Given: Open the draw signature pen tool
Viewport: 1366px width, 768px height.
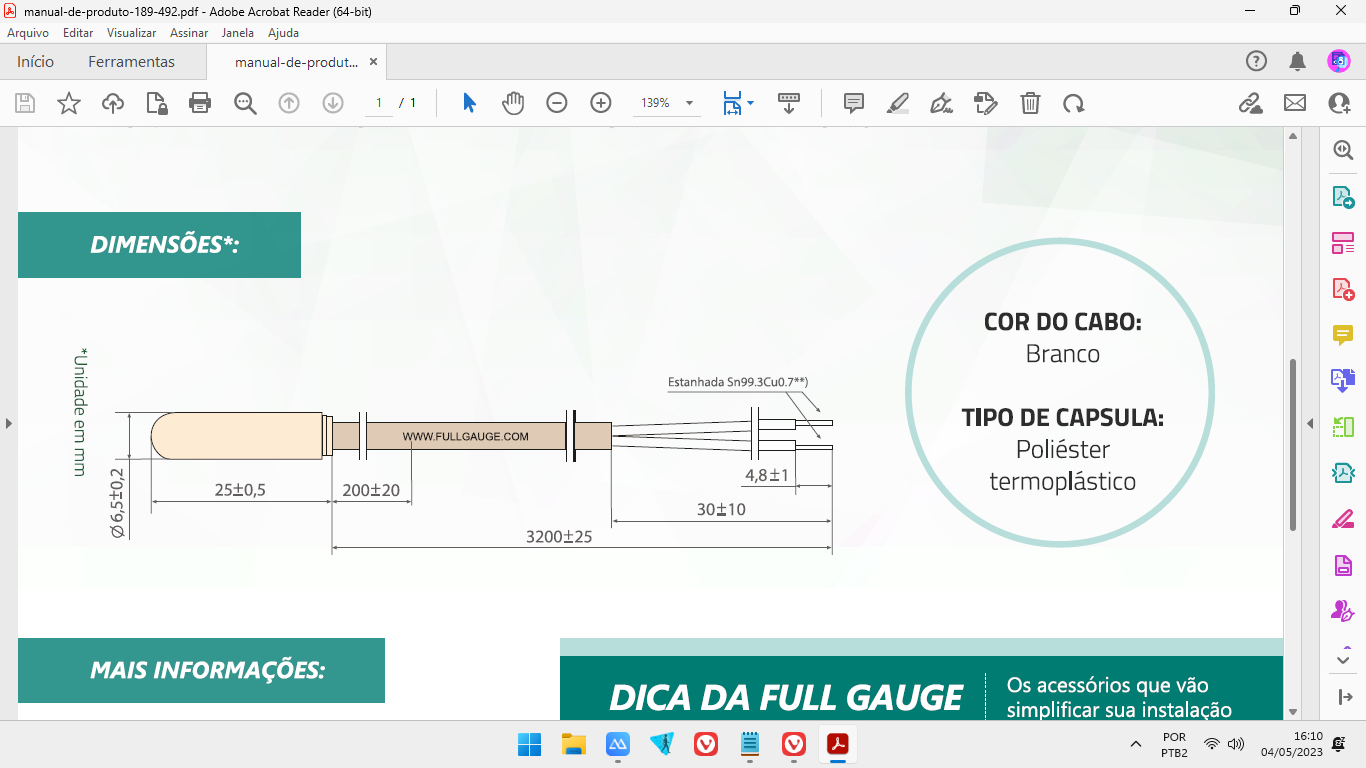Looking at the screenshot, I should (941, 103).
